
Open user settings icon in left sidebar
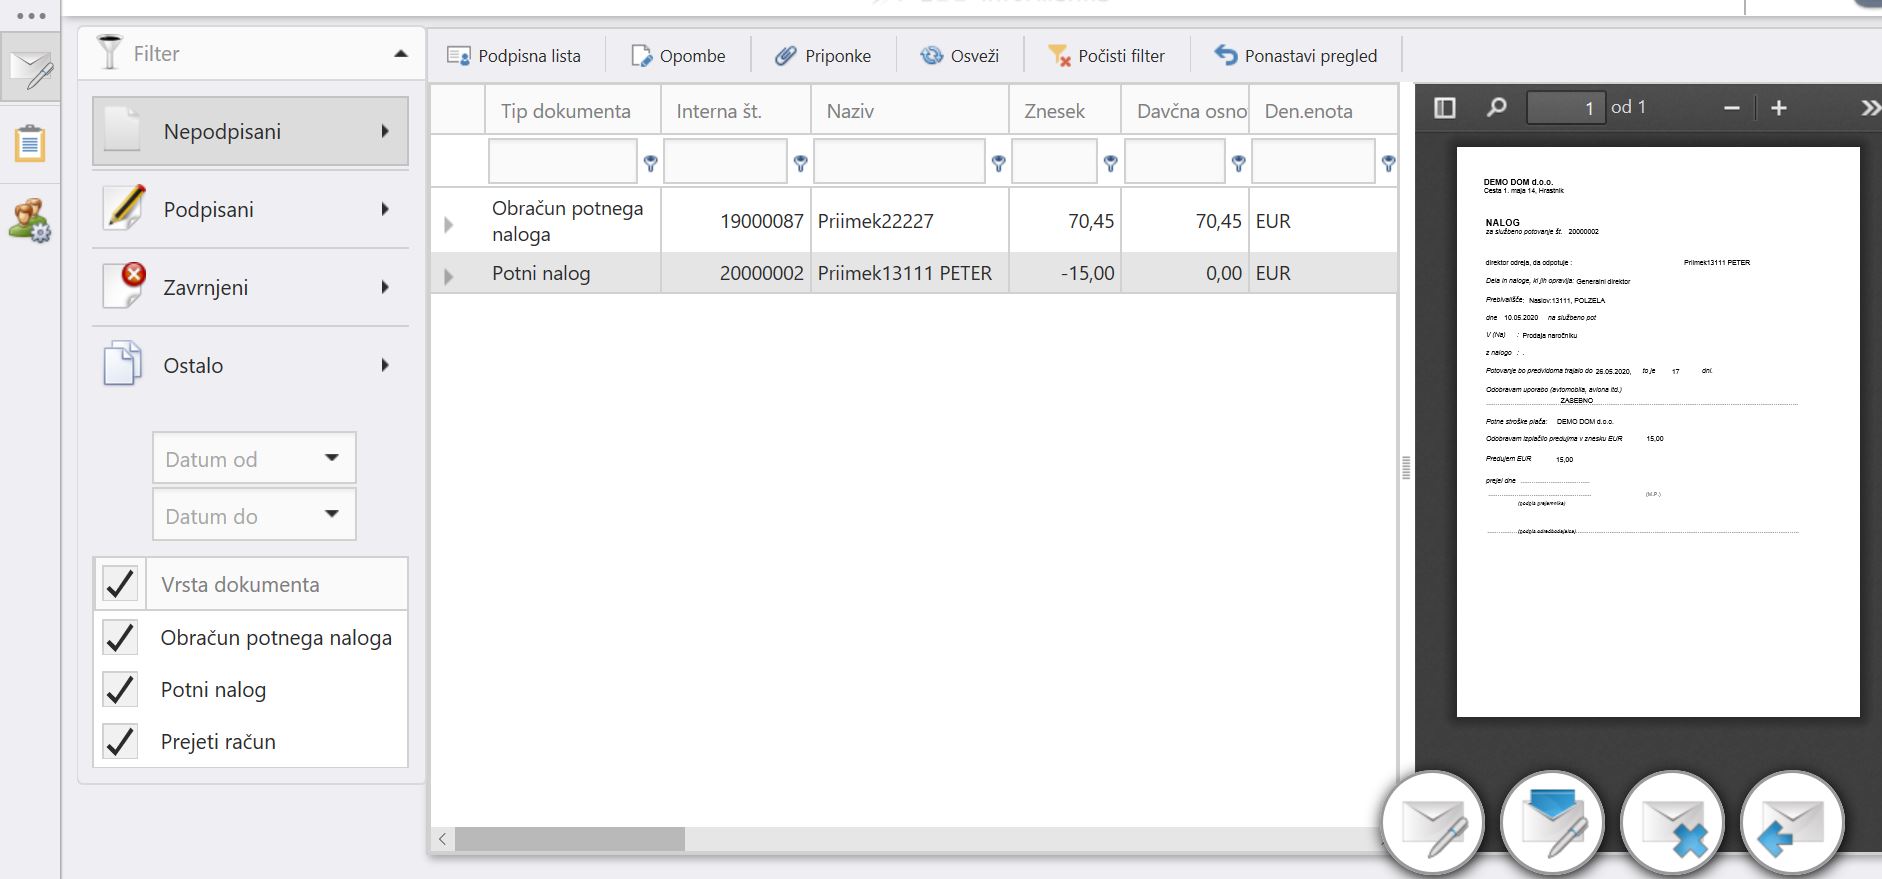tap(30, 220)
